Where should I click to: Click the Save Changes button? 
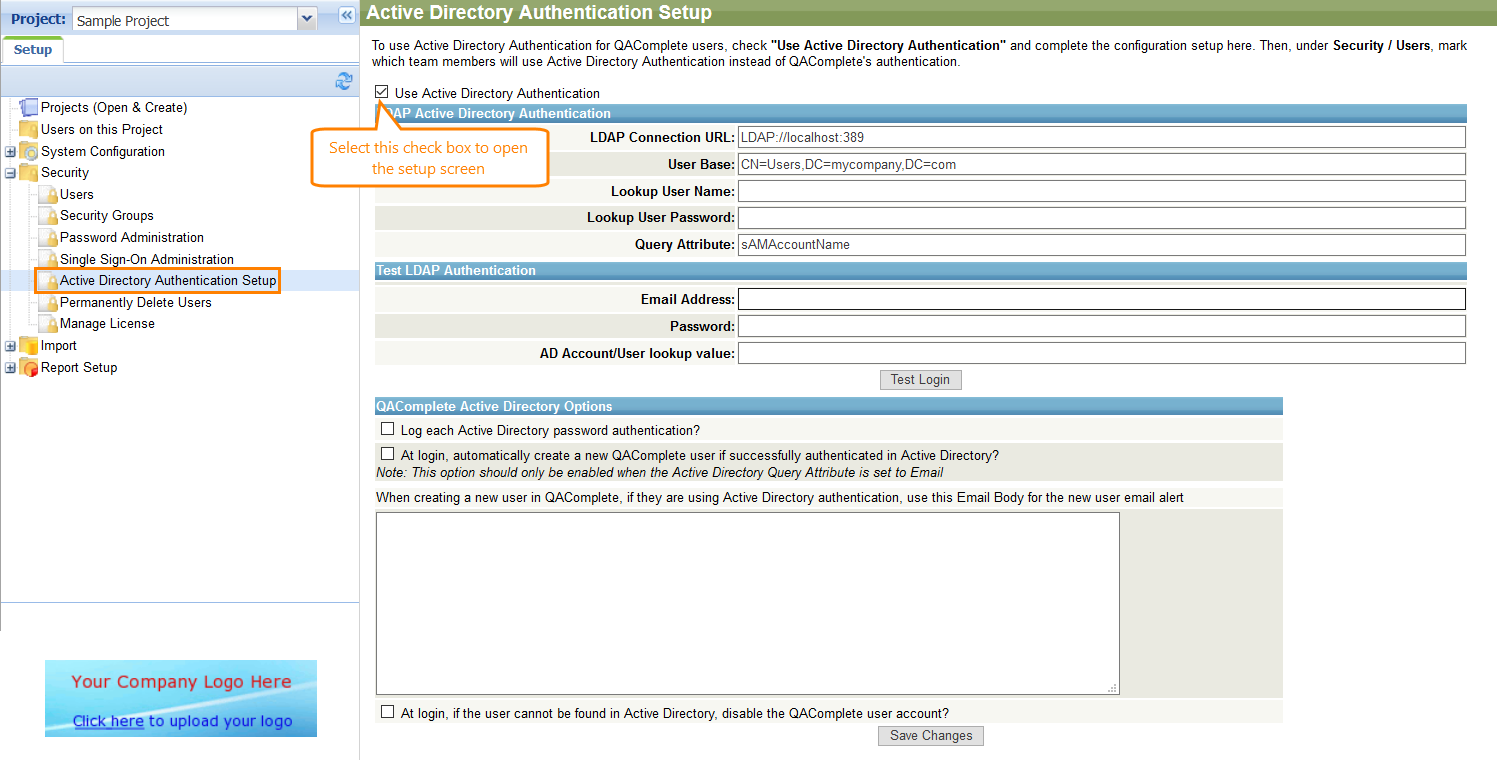click(x=931, y=736)
